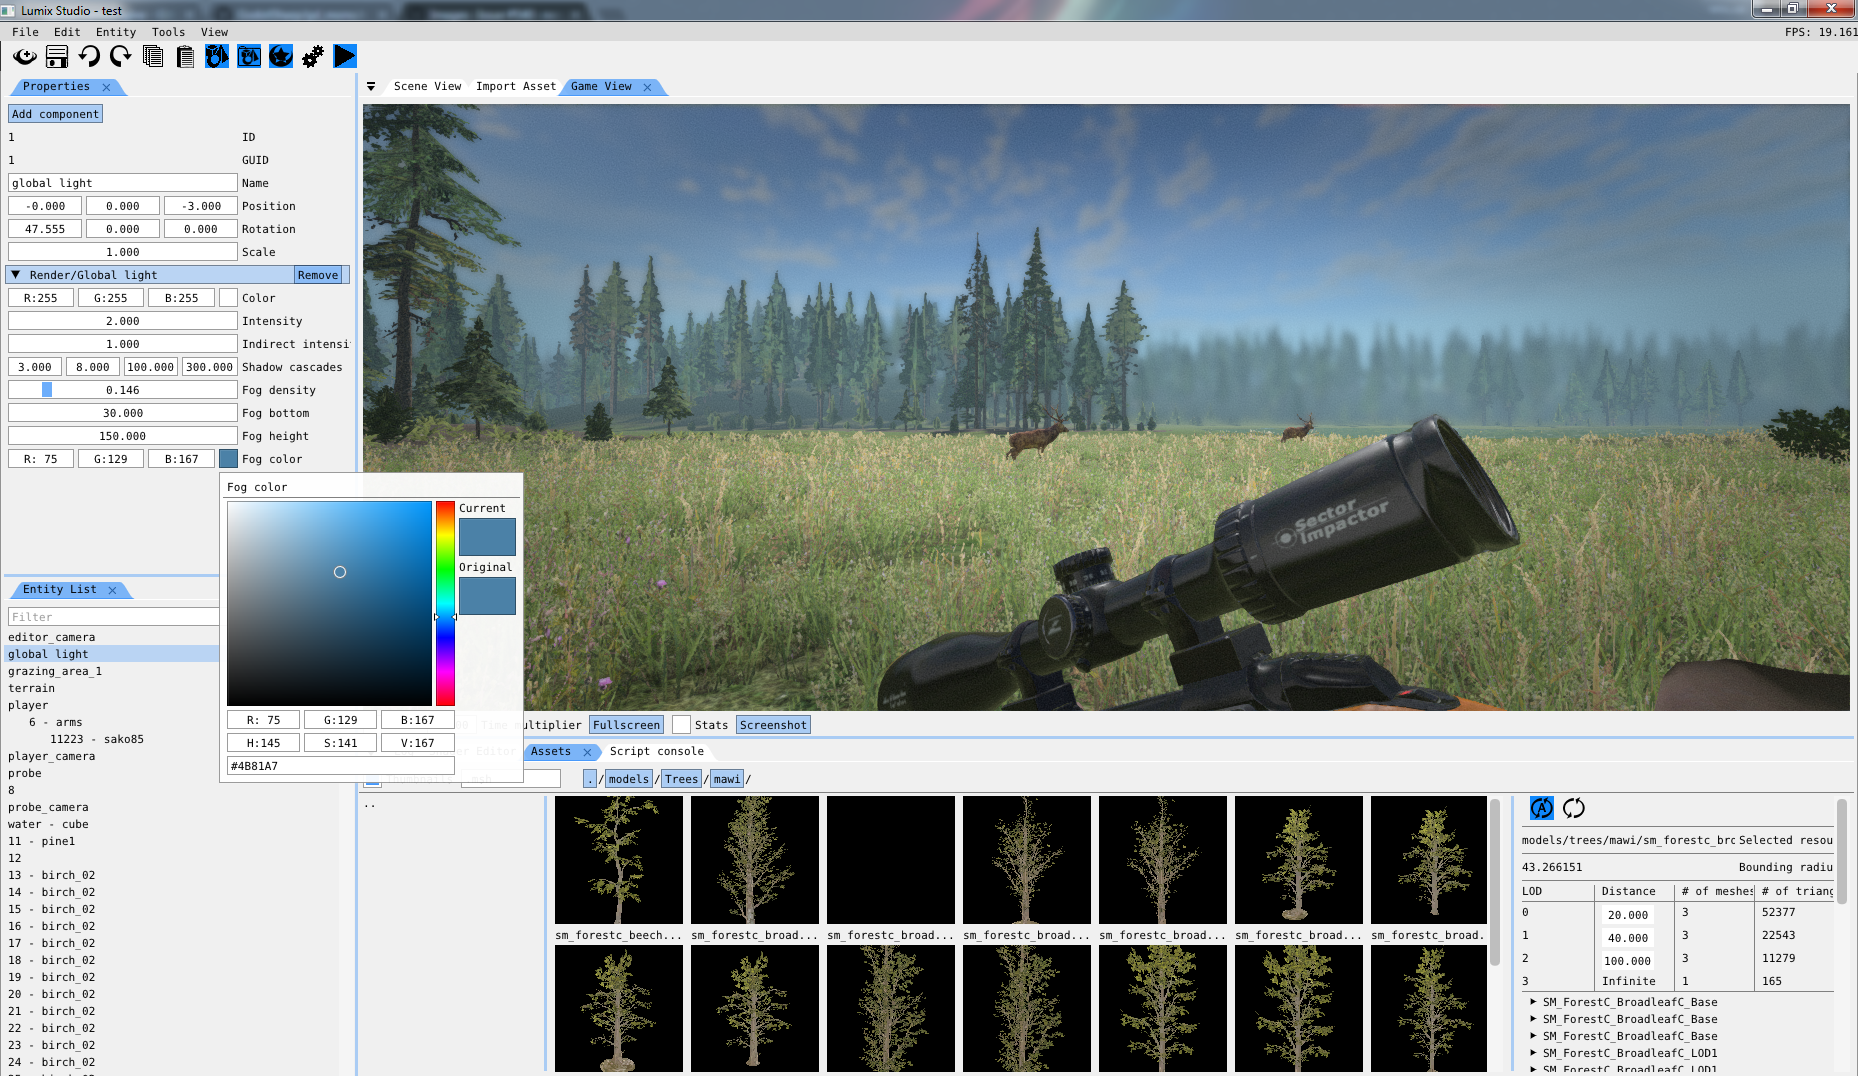The image size is (1858, 1076).
Task: Click the root '.' breadcrumb button
Action: click(x=590, y=779)
